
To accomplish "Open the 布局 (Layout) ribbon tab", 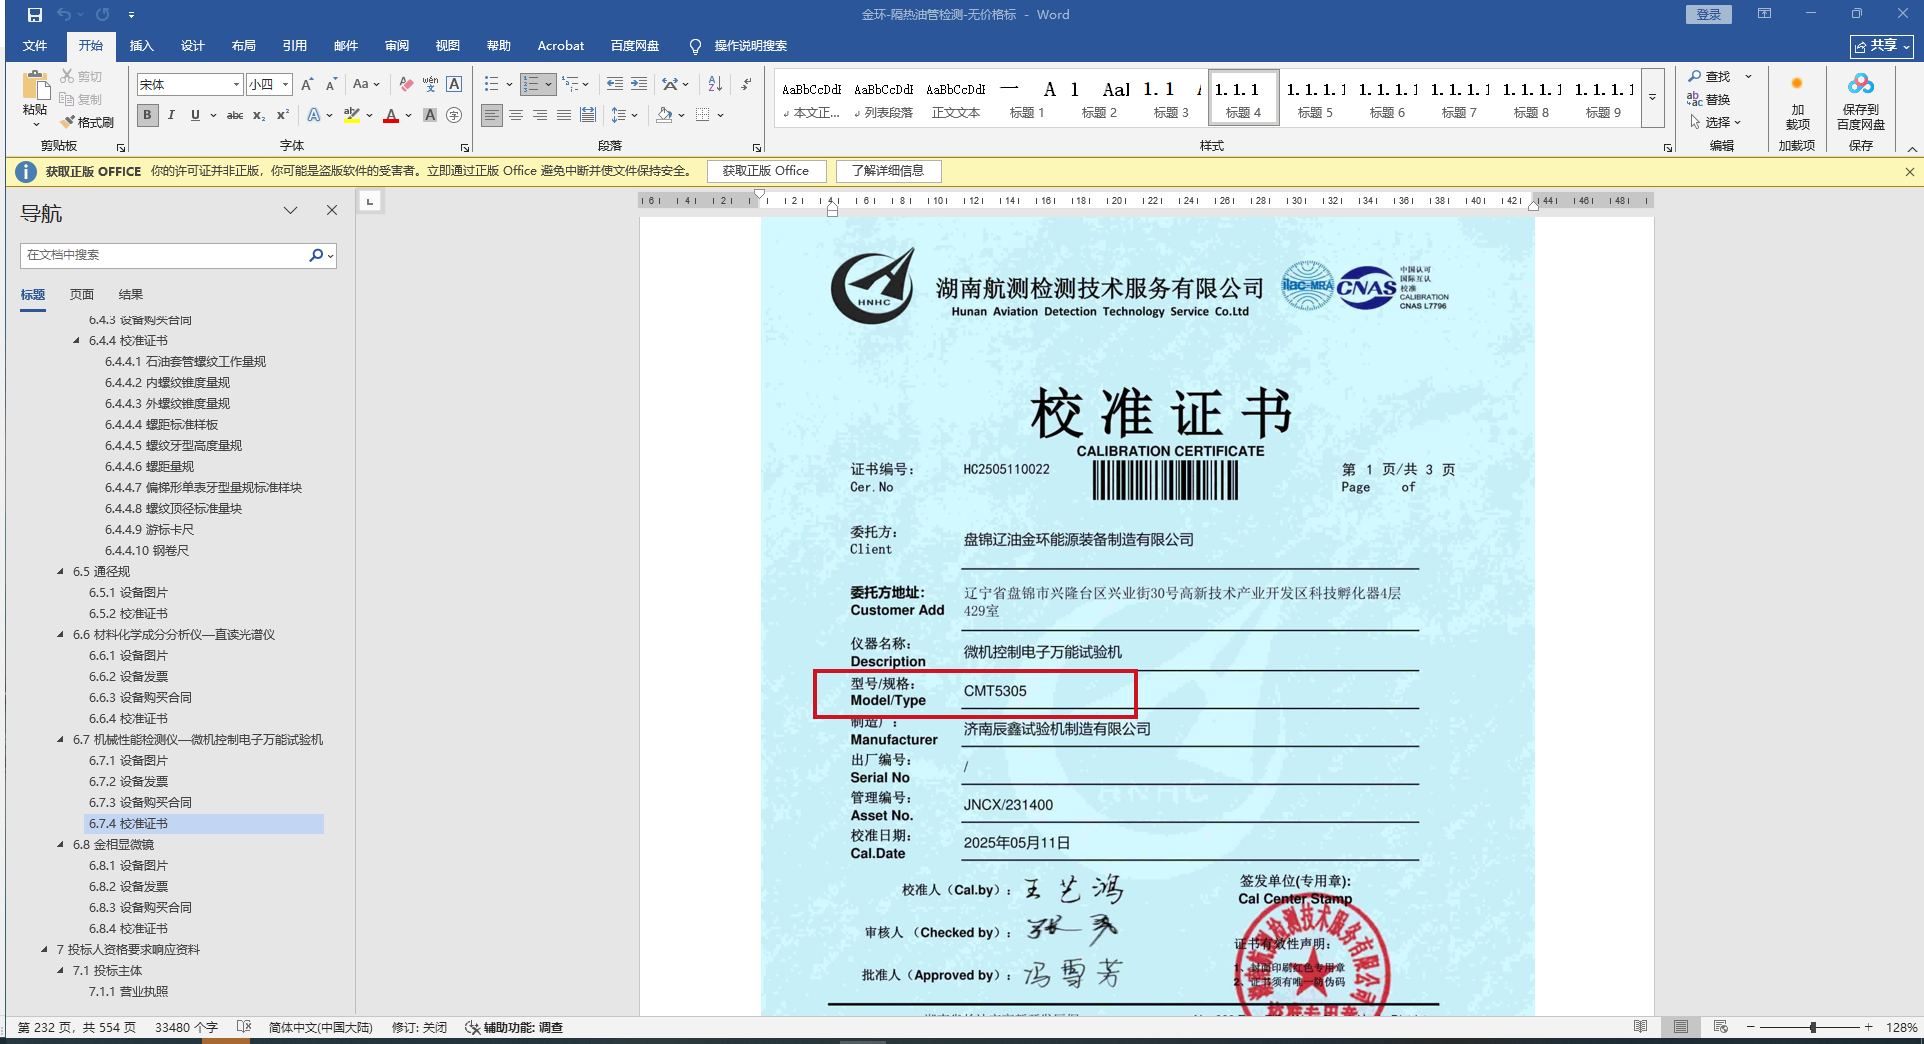I will pos(243,46).
